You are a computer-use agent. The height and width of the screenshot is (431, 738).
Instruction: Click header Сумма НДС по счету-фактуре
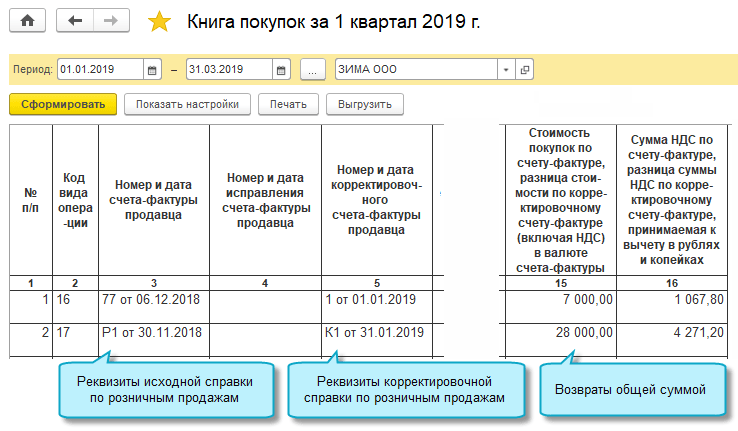tap(672, 200)
